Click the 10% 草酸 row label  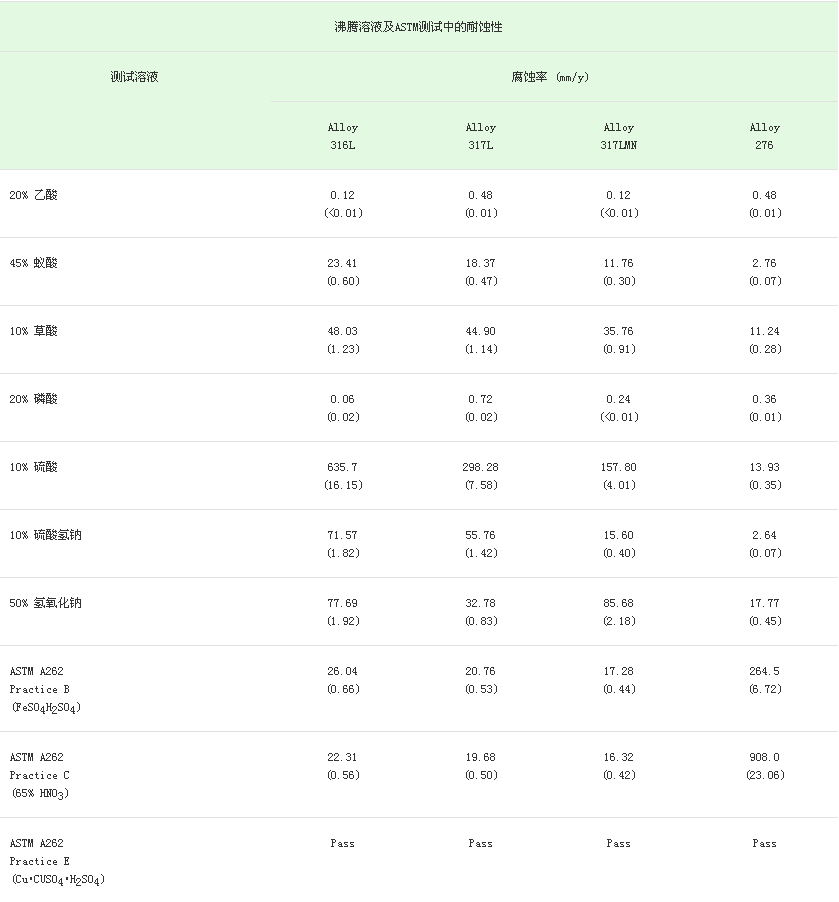[x=33, y=331]
